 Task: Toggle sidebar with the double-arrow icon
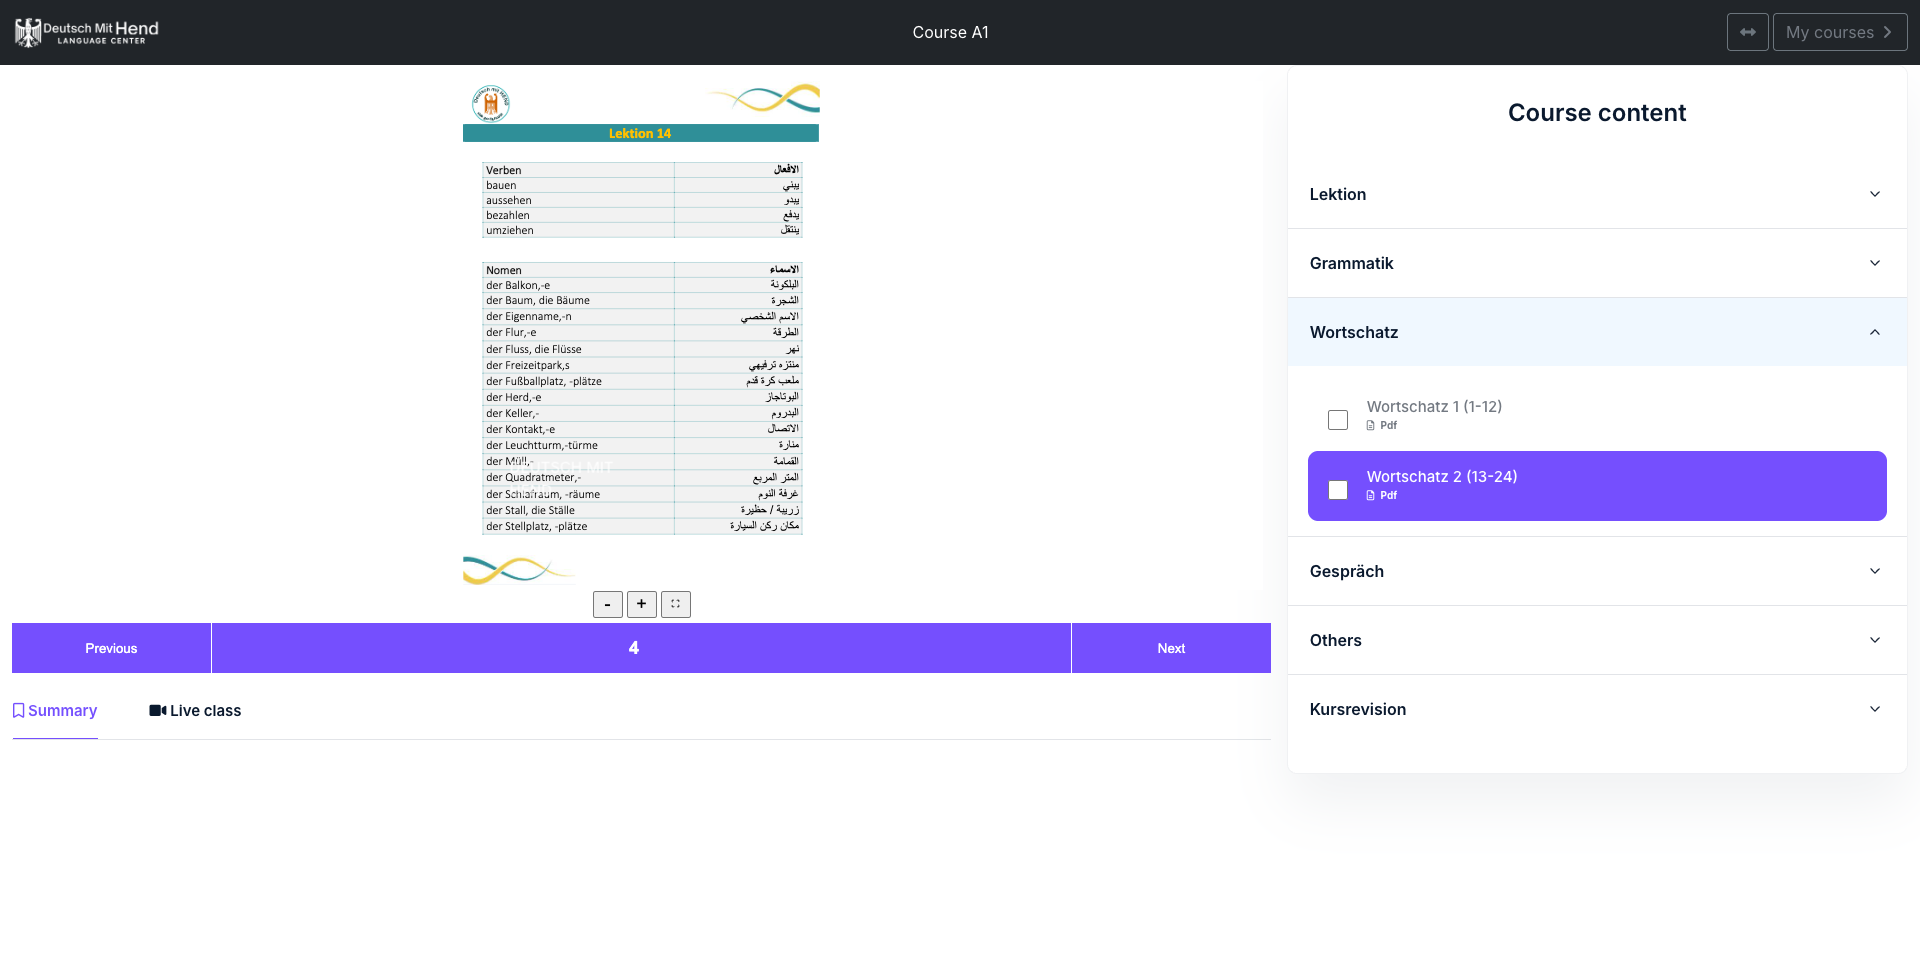tap(1747, 32)
